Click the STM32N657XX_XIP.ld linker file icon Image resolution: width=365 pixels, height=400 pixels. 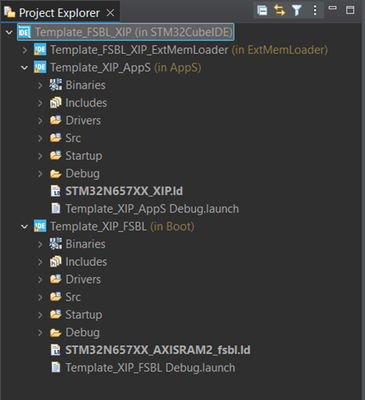coord(55,191)
